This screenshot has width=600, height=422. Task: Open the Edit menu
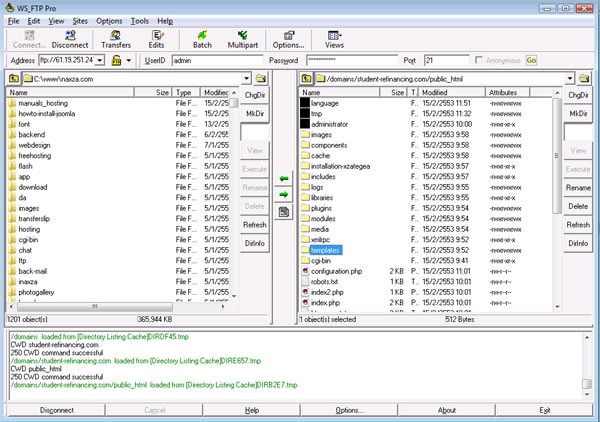pyautogui.click(x=34, y=21)
